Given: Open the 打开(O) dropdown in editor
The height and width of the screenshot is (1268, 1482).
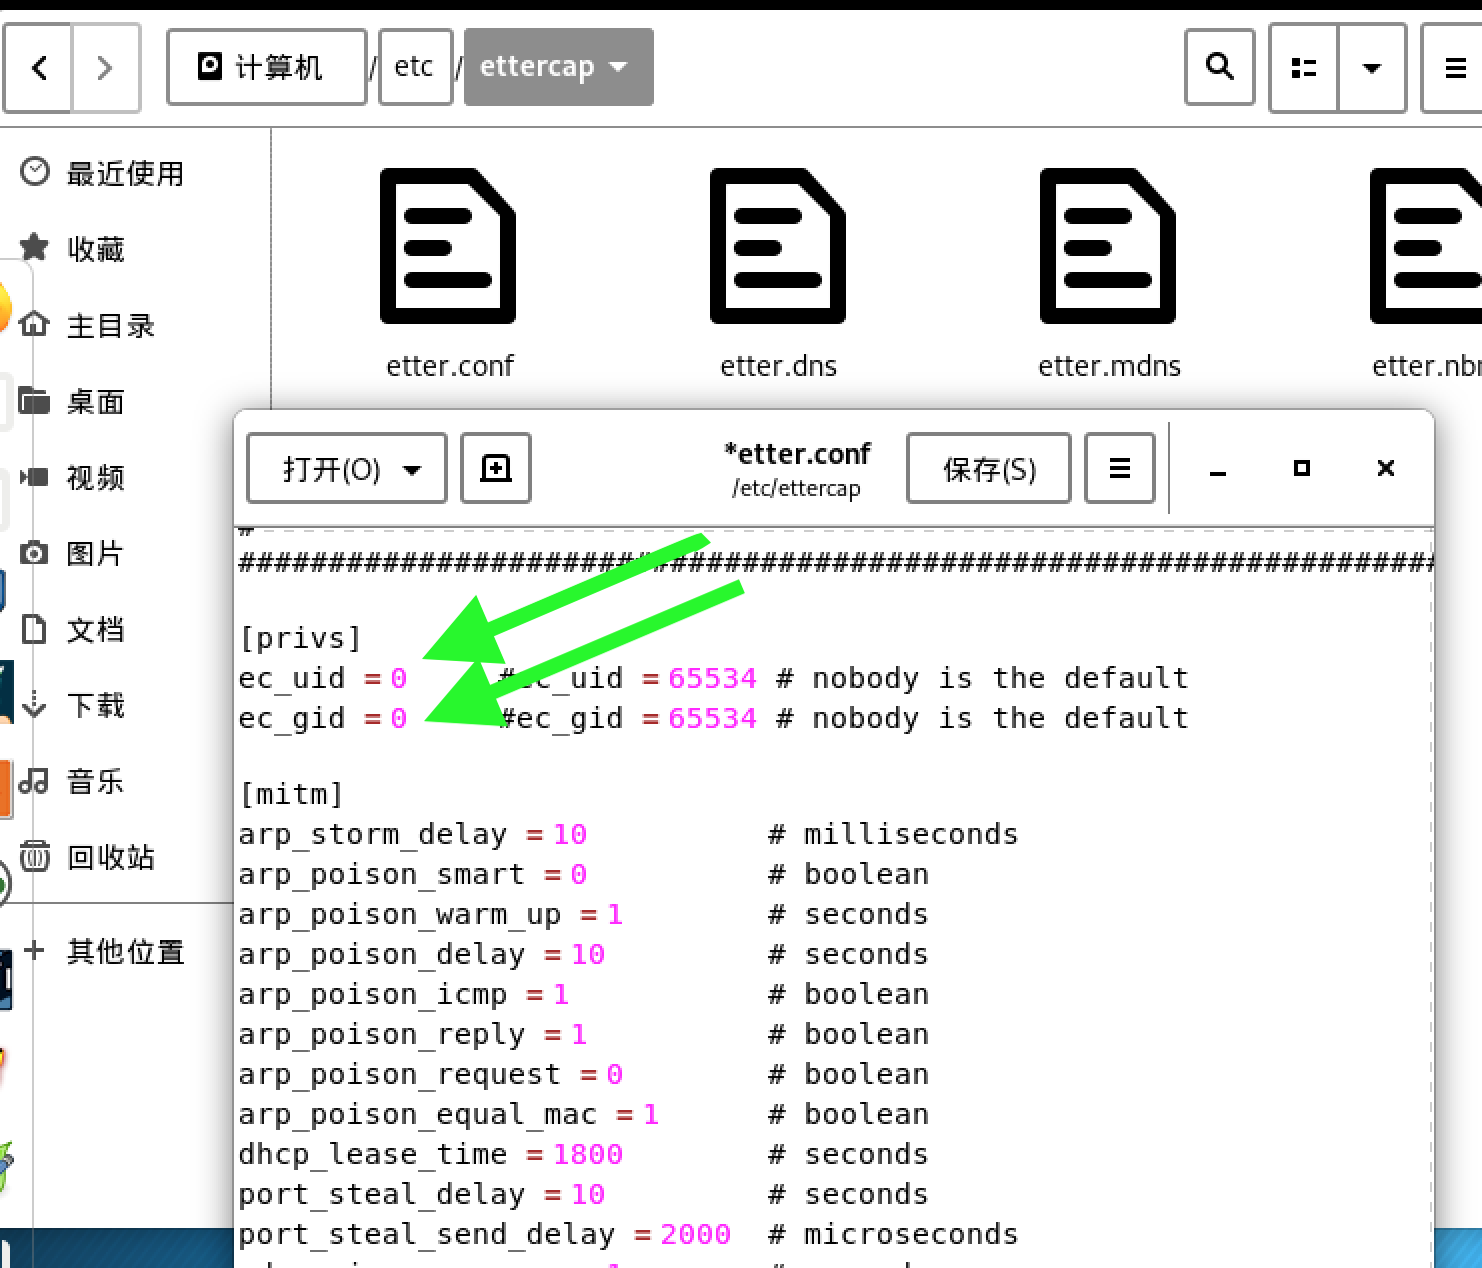Looking at the screenshot, I should coord(346,468).
